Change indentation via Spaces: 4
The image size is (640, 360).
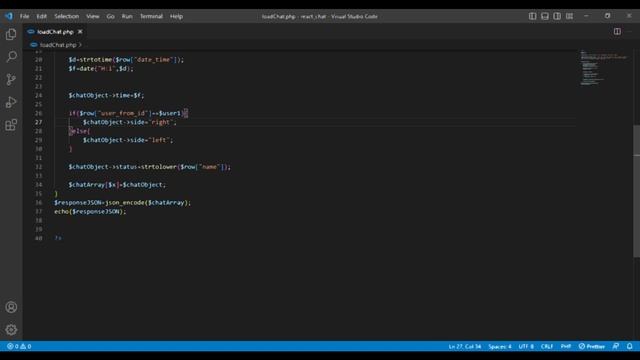(x=500, y=346)
